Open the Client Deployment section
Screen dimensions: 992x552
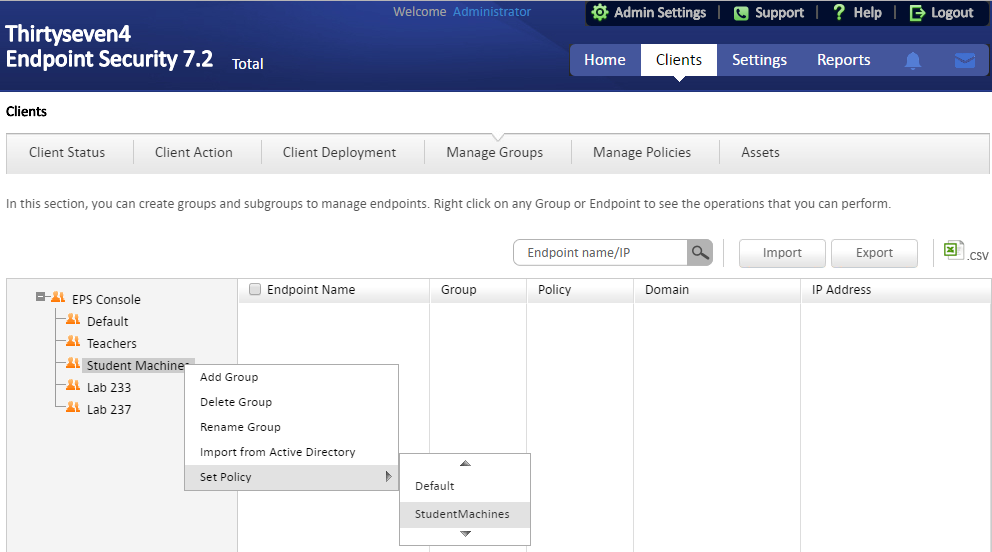[x=339, y=152]
